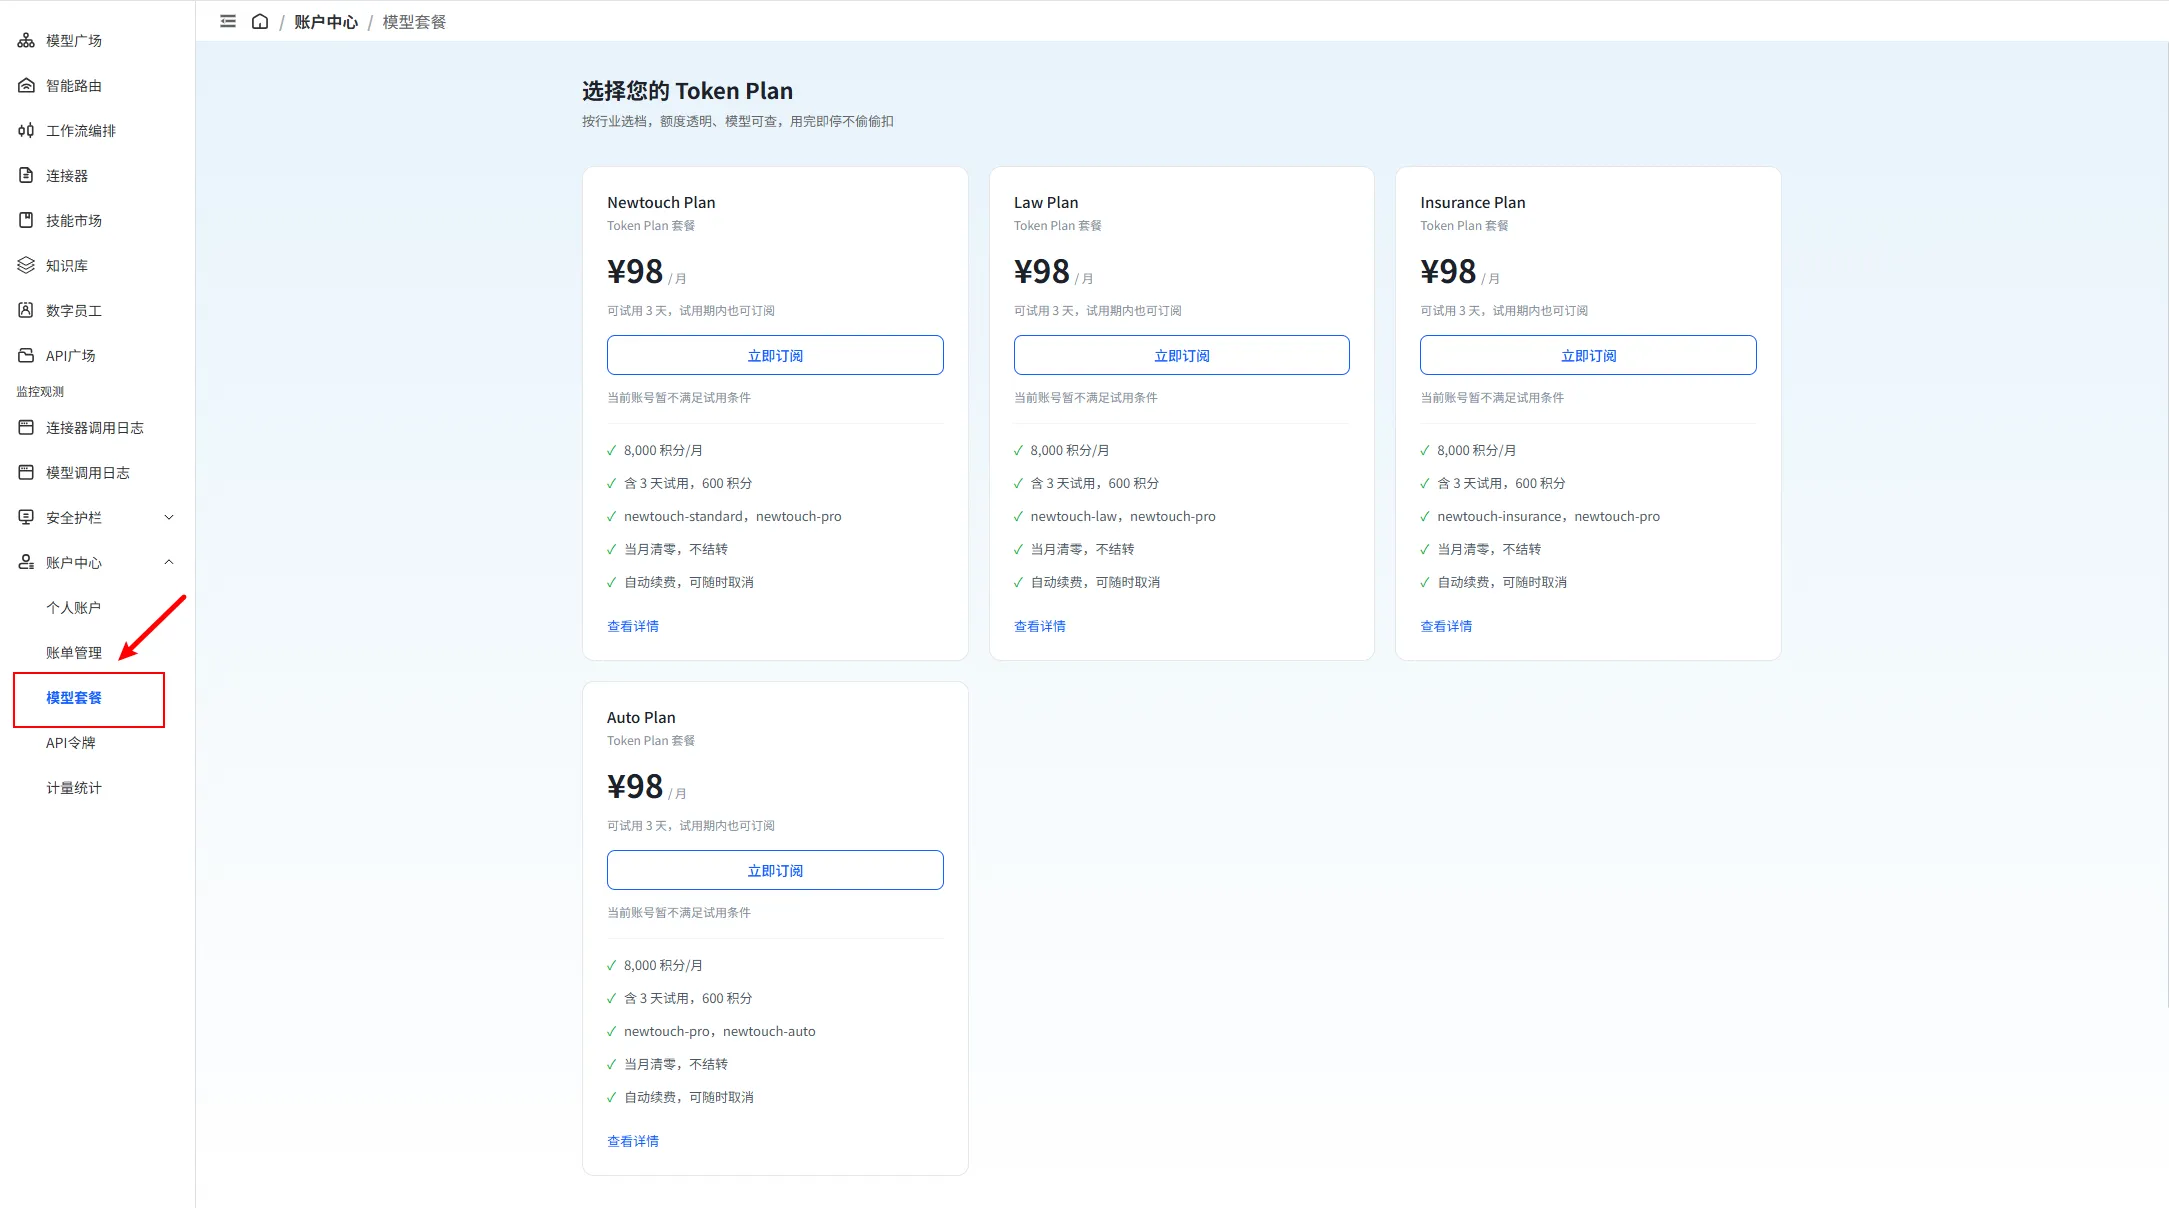Click the 工作流编排 workflow icon
The image size is (2169, 1208).
click(x=26, y=130)
